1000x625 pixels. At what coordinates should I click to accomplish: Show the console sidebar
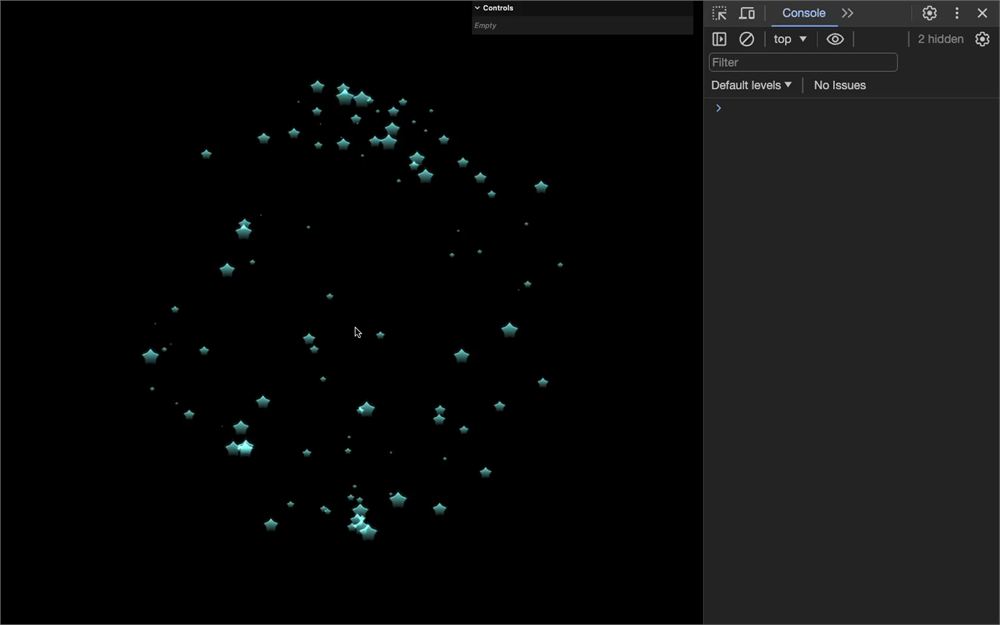coord(719,39)
